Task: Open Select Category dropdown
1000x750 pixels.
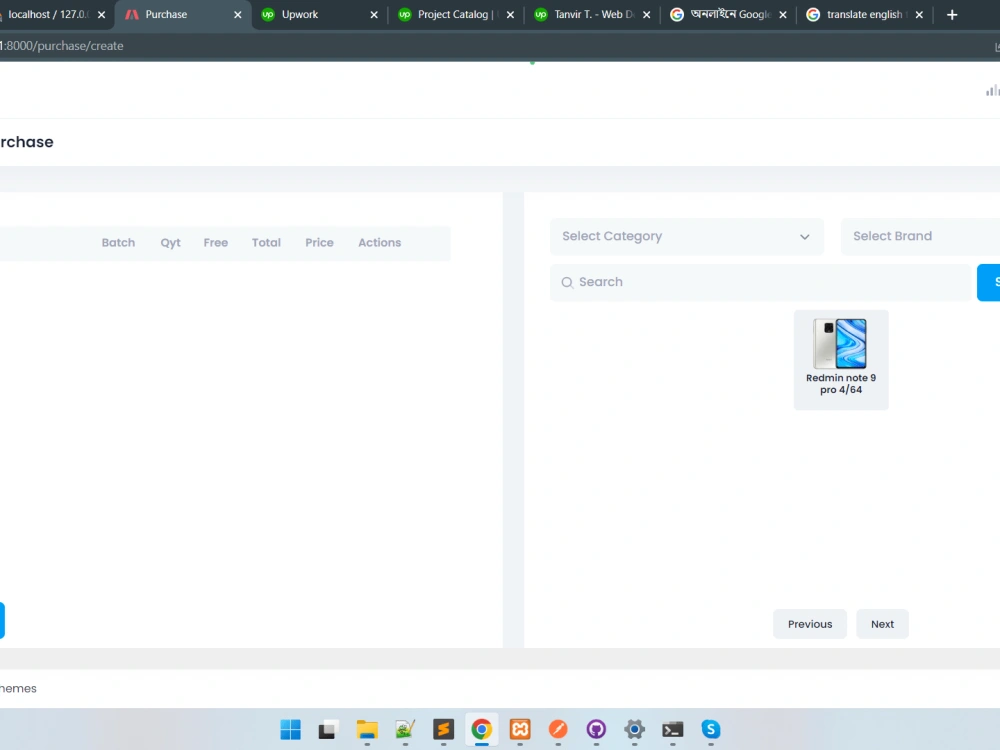Action: tap(686, 236)
